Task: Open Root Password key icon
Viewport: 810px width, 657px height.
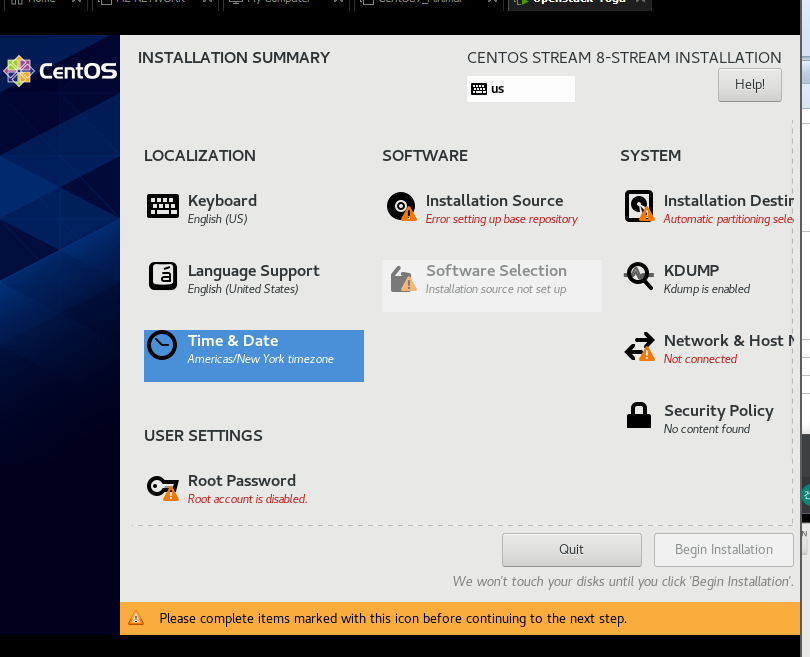Action: click(163, 488)
